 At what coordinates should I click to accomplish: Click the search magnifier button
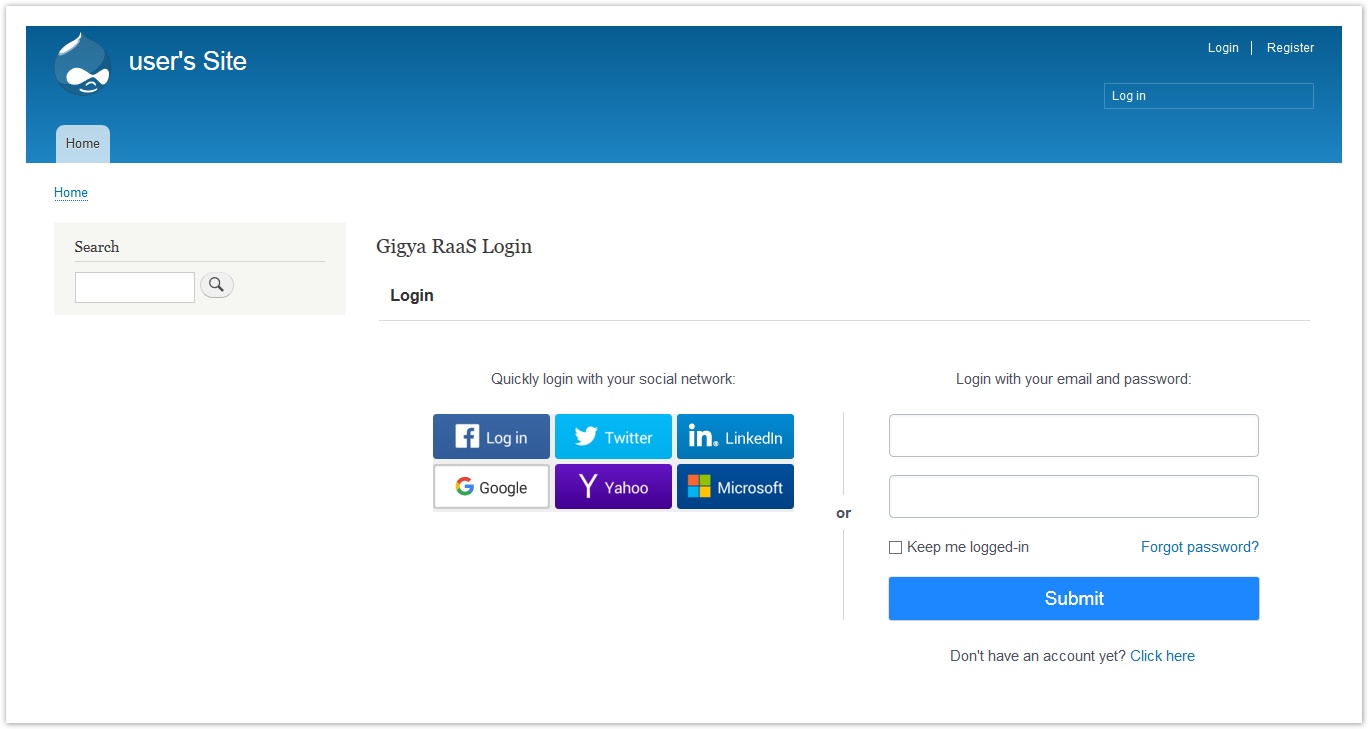pyautogui.click(x=217, y=285)
